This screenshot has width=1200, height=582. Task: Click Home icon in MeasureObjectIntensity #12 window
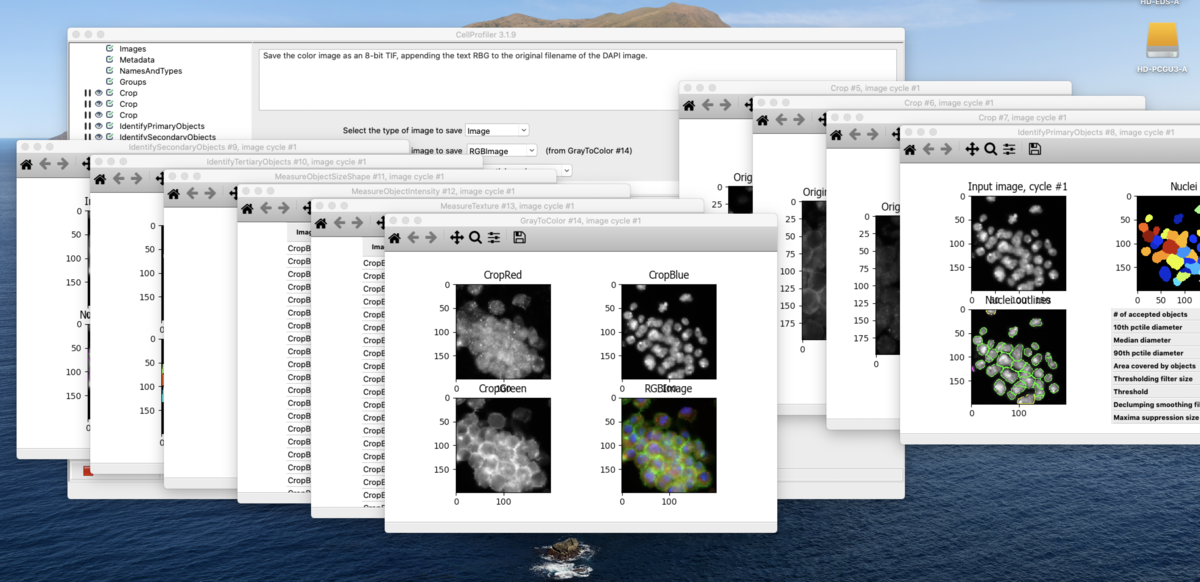click(248, 208)
